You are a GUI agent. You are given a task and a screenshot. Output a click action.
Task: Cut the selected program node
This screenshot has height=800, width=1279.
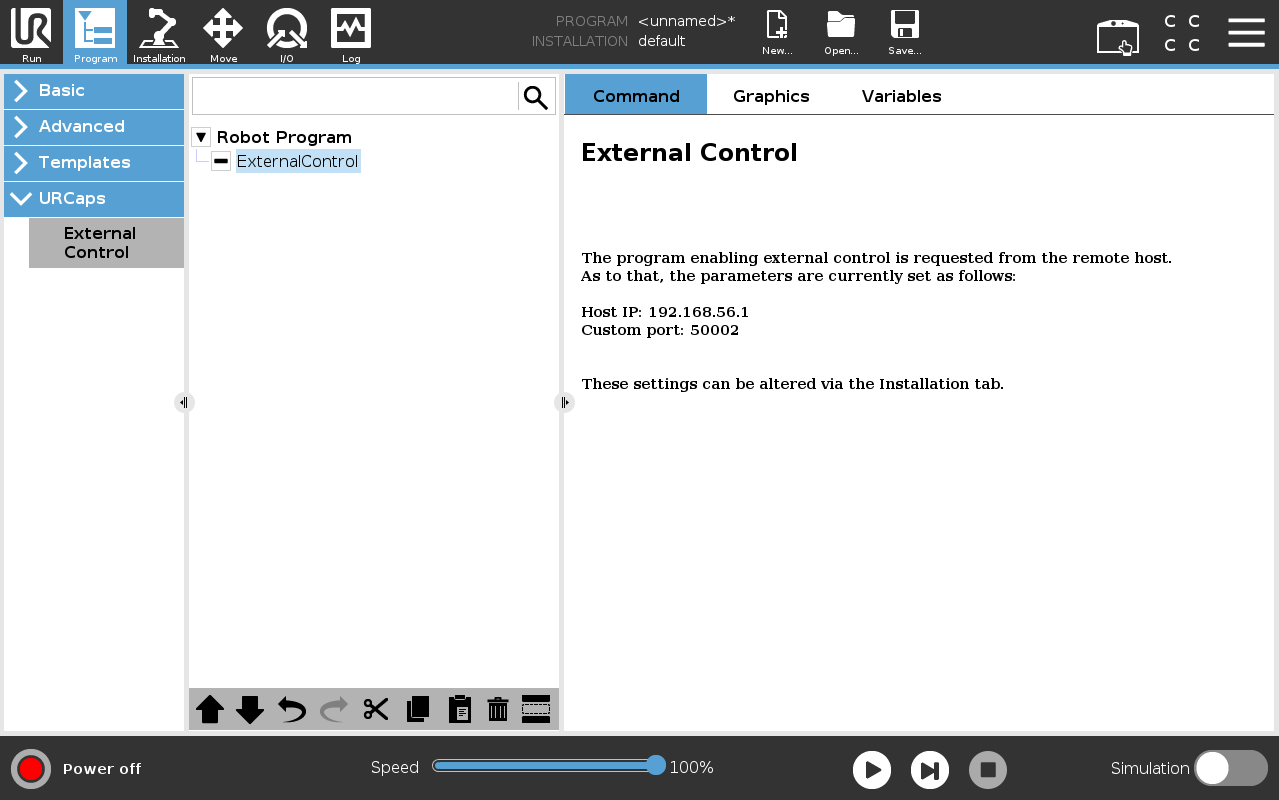[375, 709]
